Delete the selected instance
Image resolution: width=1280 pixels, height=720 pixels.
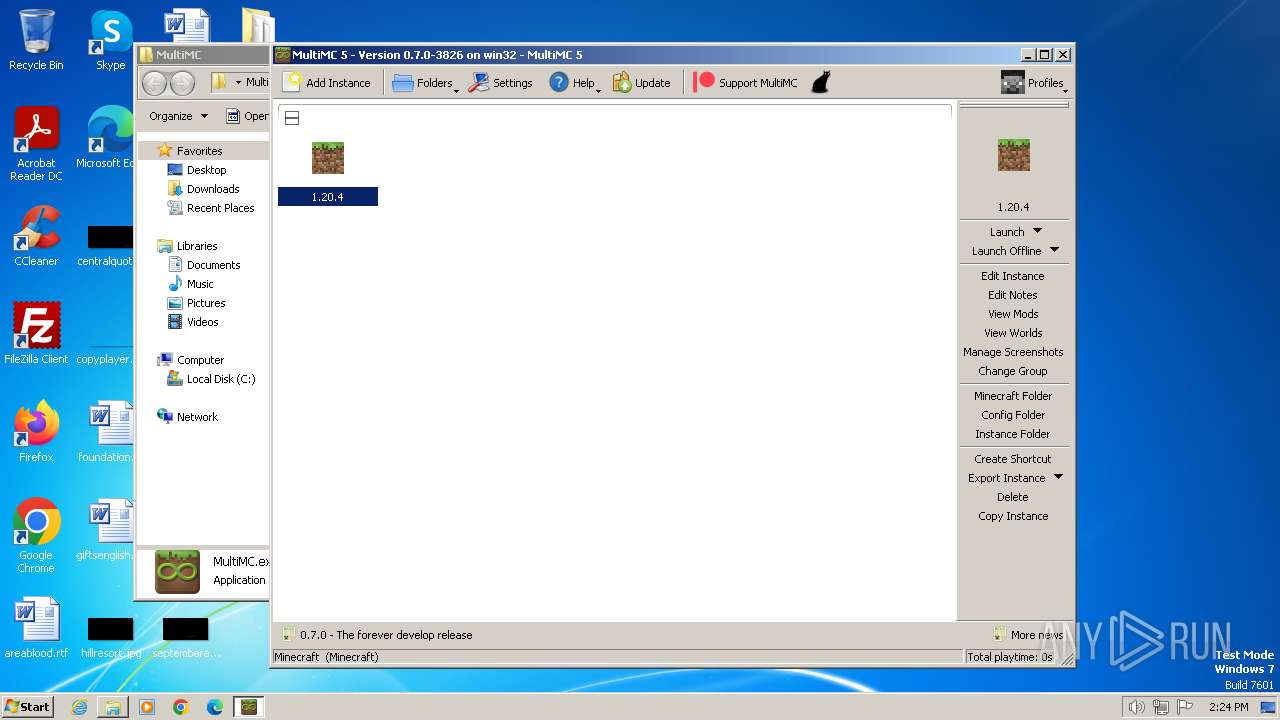[1013, 497]
